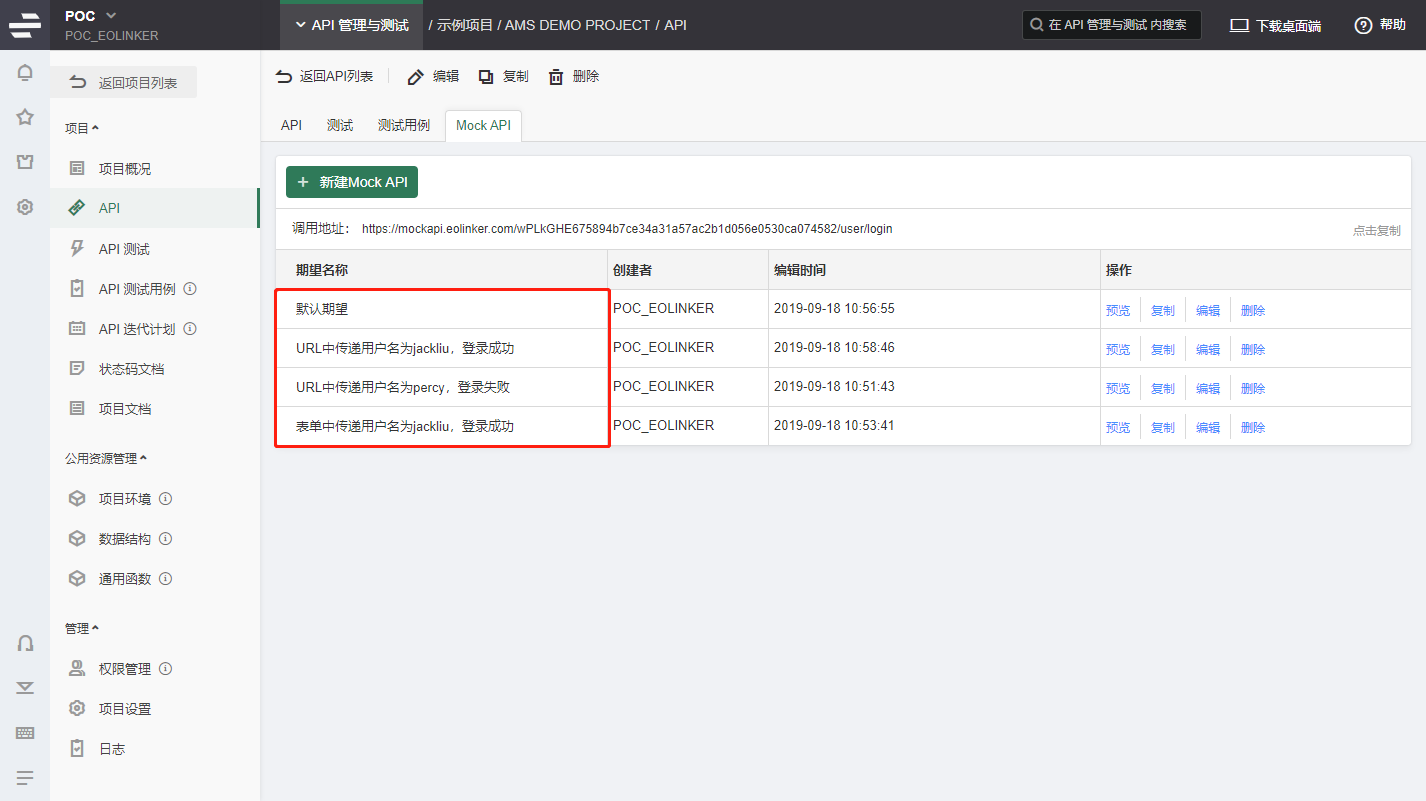Click the edit pencil icon in toolbar
This screenshot has width=1426, height=801.
(x=415, y=77)
